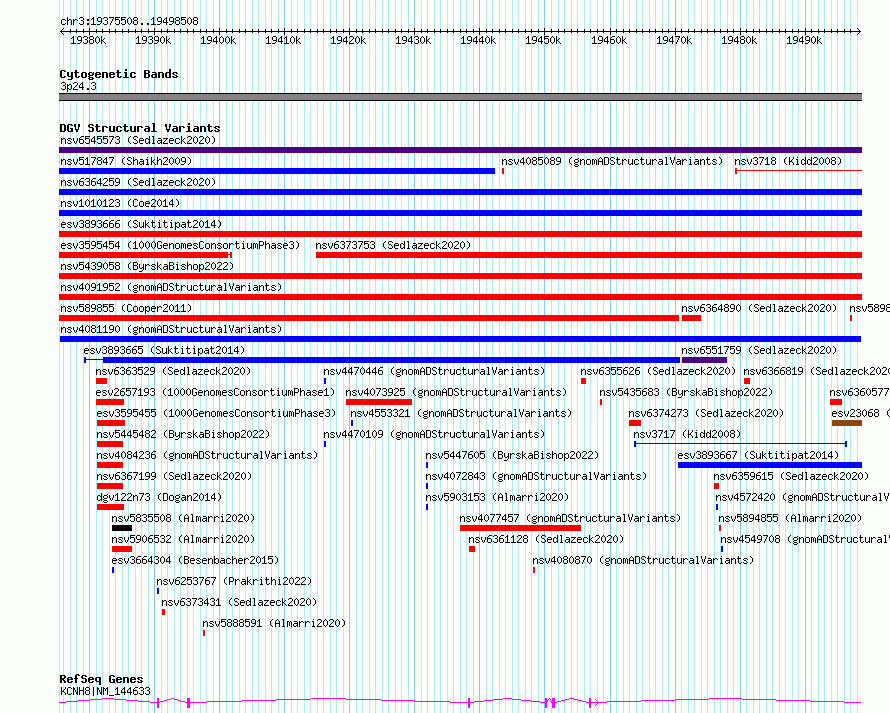Click the esv3595454 (1000GenomesConsortiumPhase3) label
The height and width of the screenshot is (713, 890).
pyautogui.click(x=180, y=245)
